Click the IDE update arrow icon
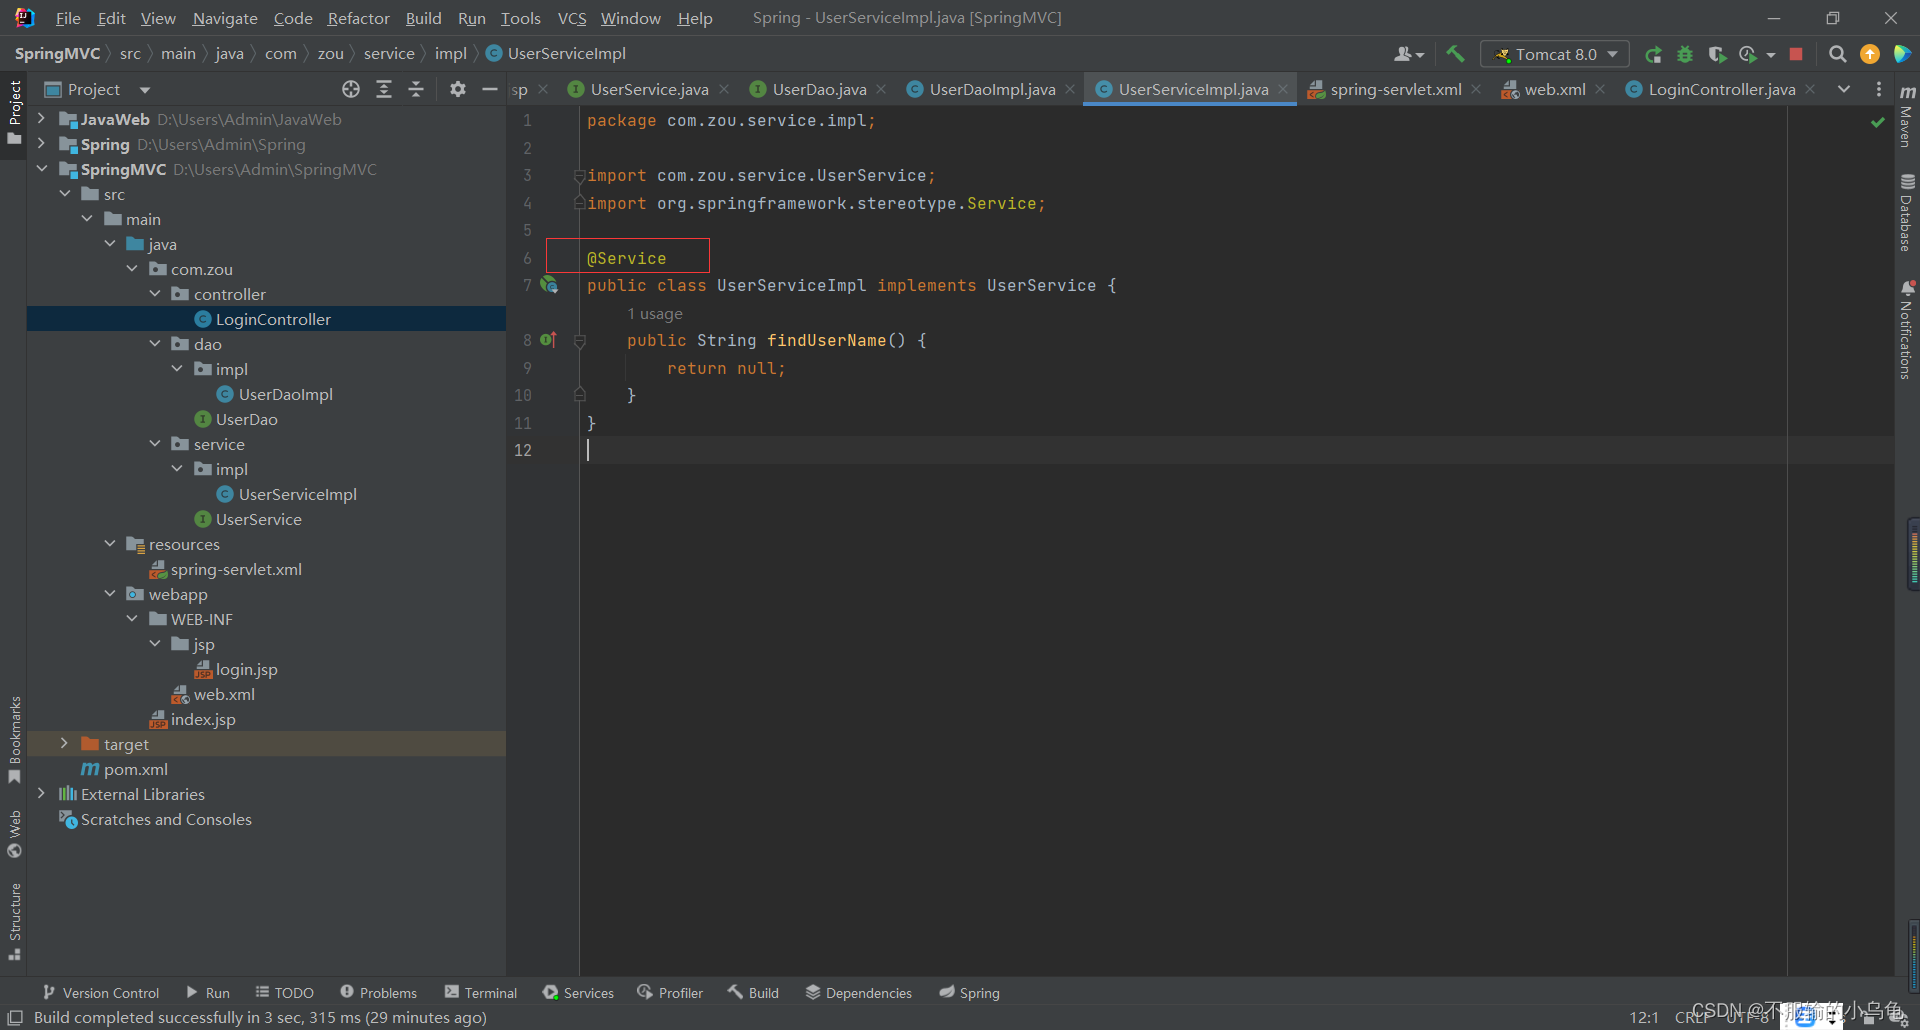The width and height of the screenshot is (1920, 1030). [1869, 54]
